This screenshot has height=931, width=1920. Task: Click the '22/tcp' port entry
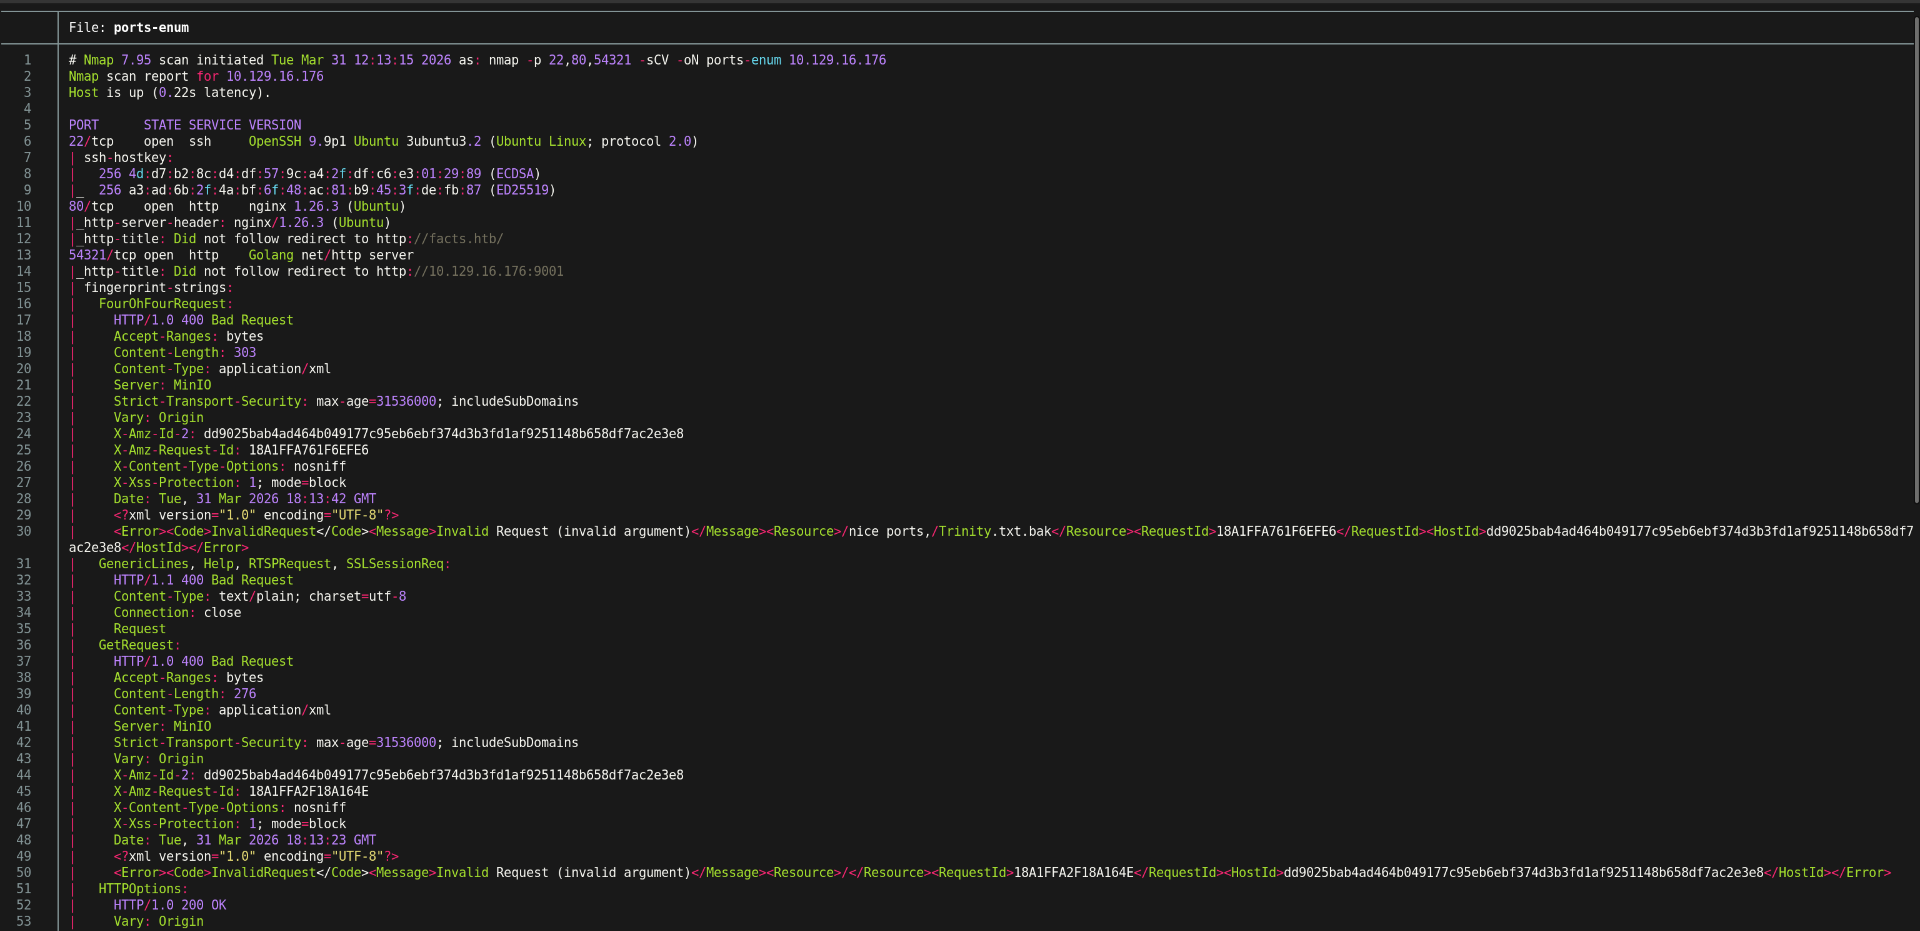(91, 142)
